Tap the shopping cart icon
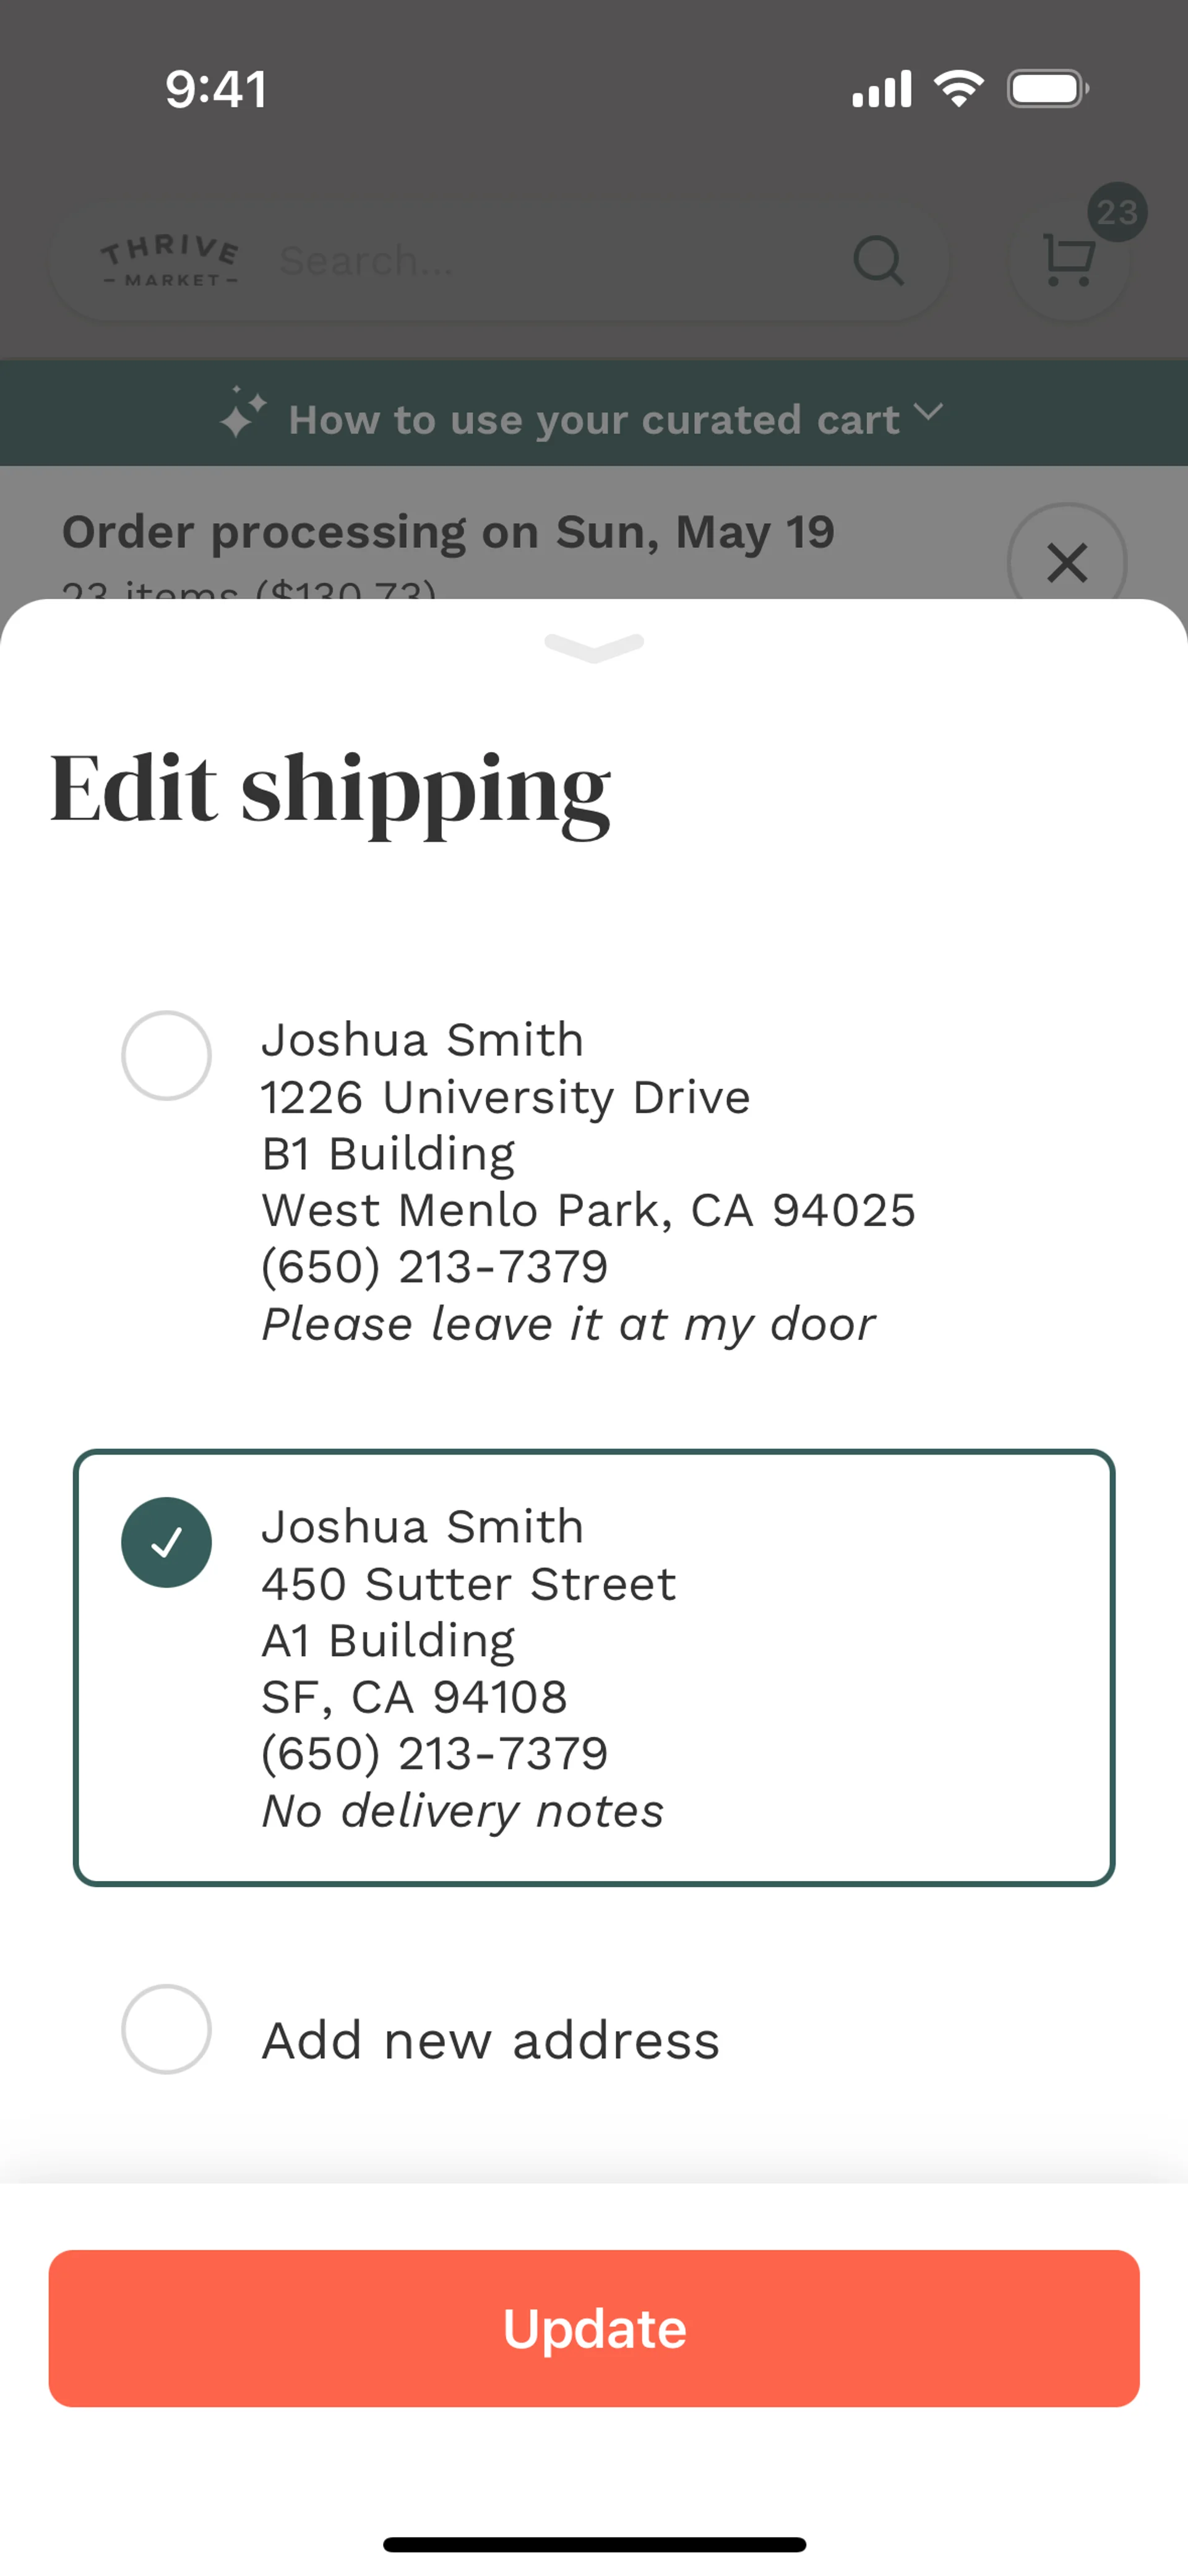This screenshot has height=2576, width=1188. [x=1067, y=262]
